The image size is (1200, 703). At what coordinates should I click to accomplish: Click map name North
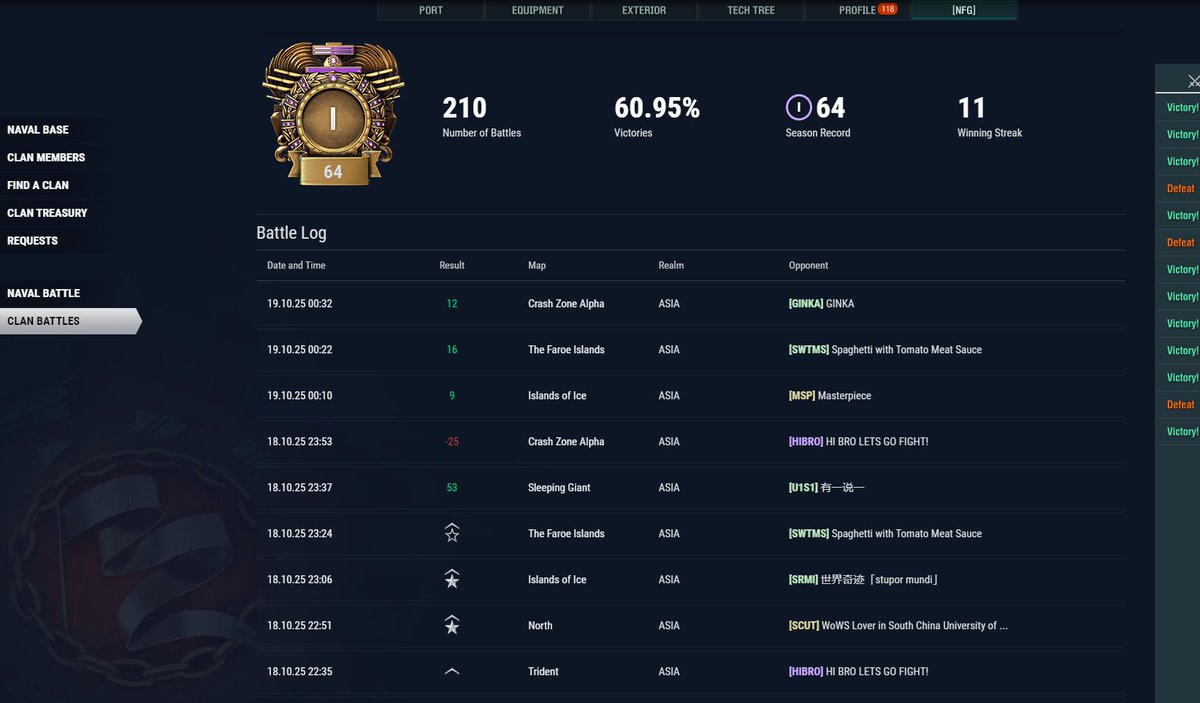click(540, 626)
